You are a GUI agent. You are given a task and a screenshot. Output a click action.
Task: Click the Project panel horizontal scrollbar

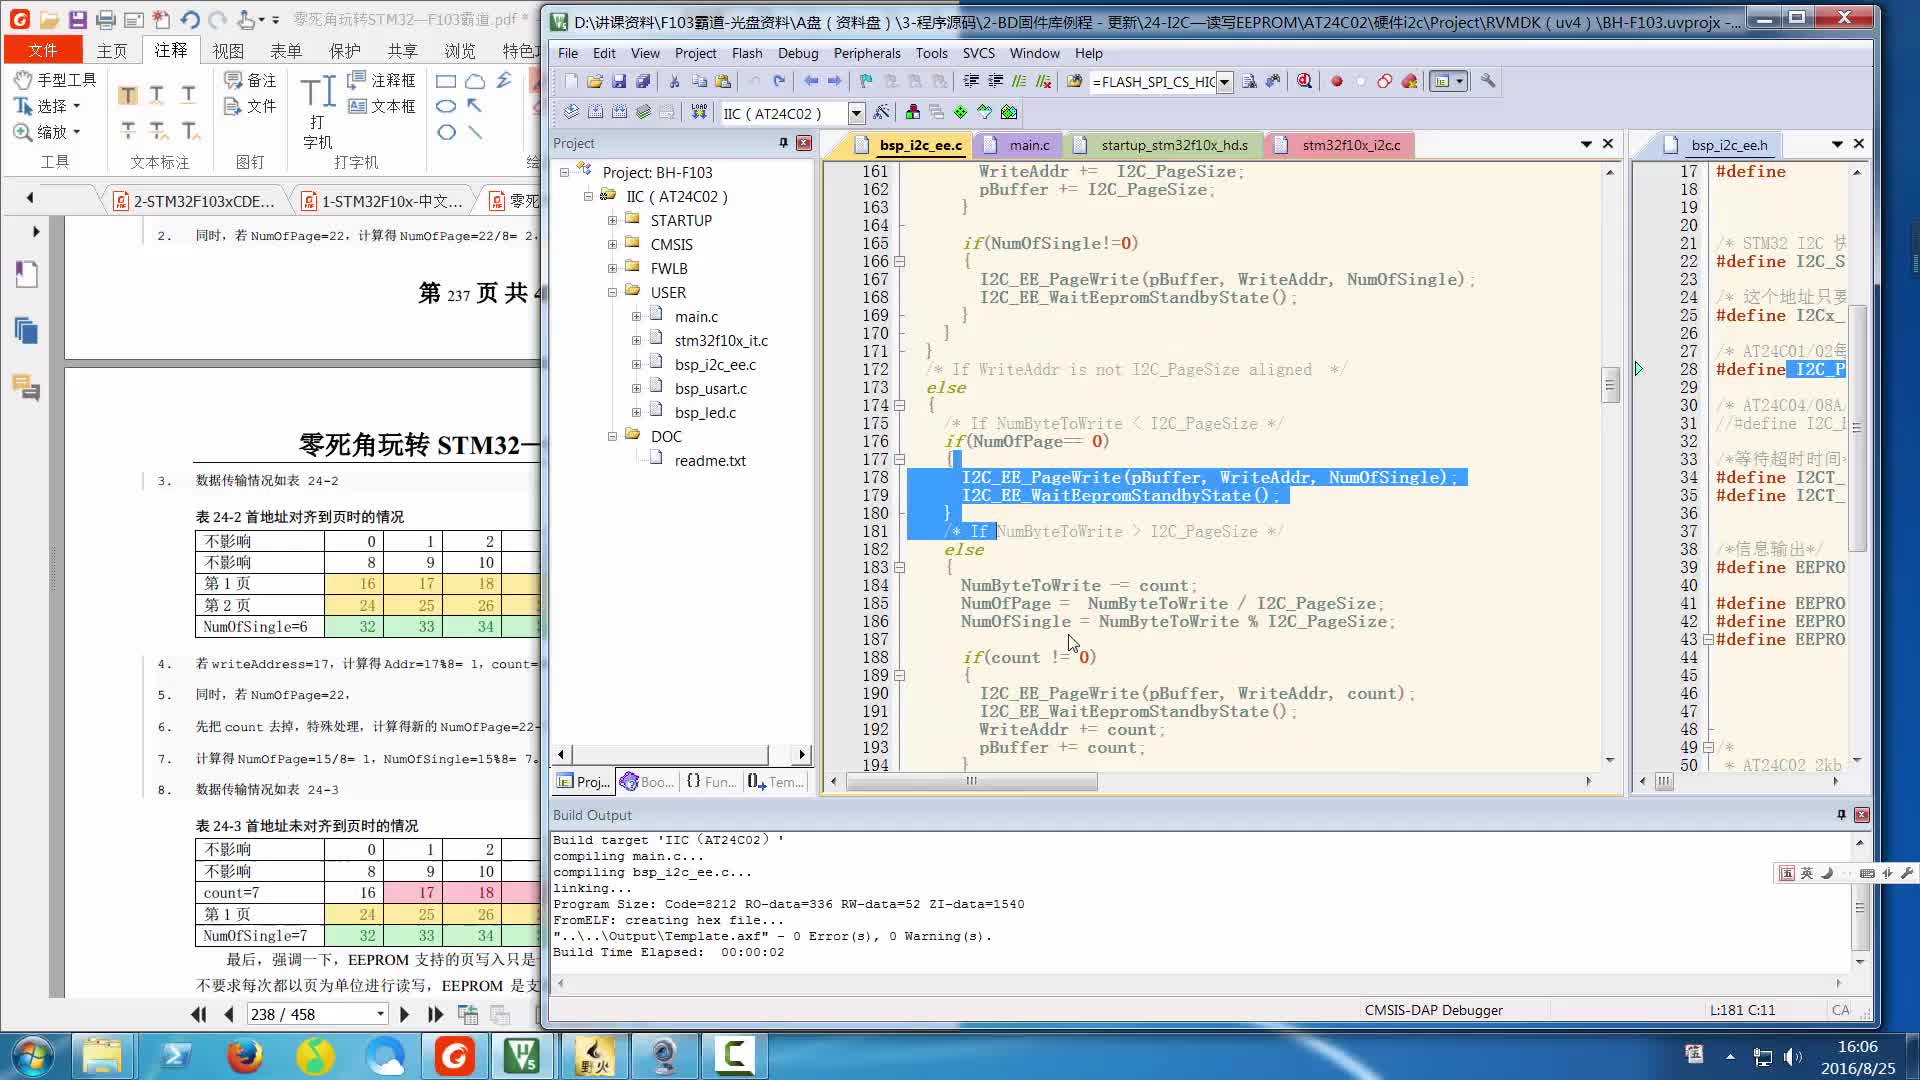pos(680,754)
